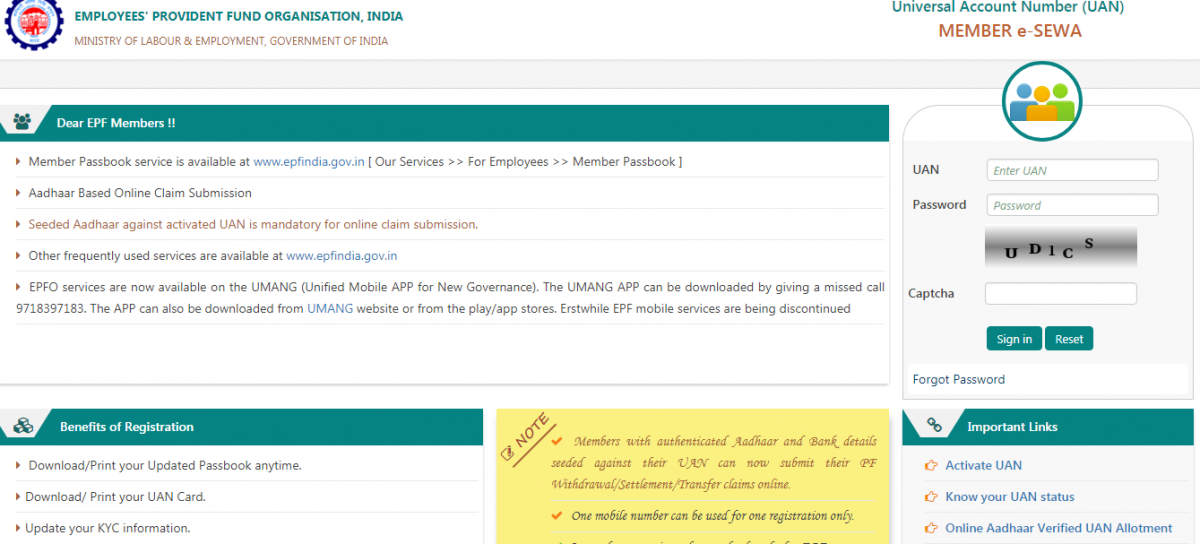Open www.epfindia.gov.in link in Member Passbook line
This screenshot has width=1200, height=544.
click(x=309, y=161)
